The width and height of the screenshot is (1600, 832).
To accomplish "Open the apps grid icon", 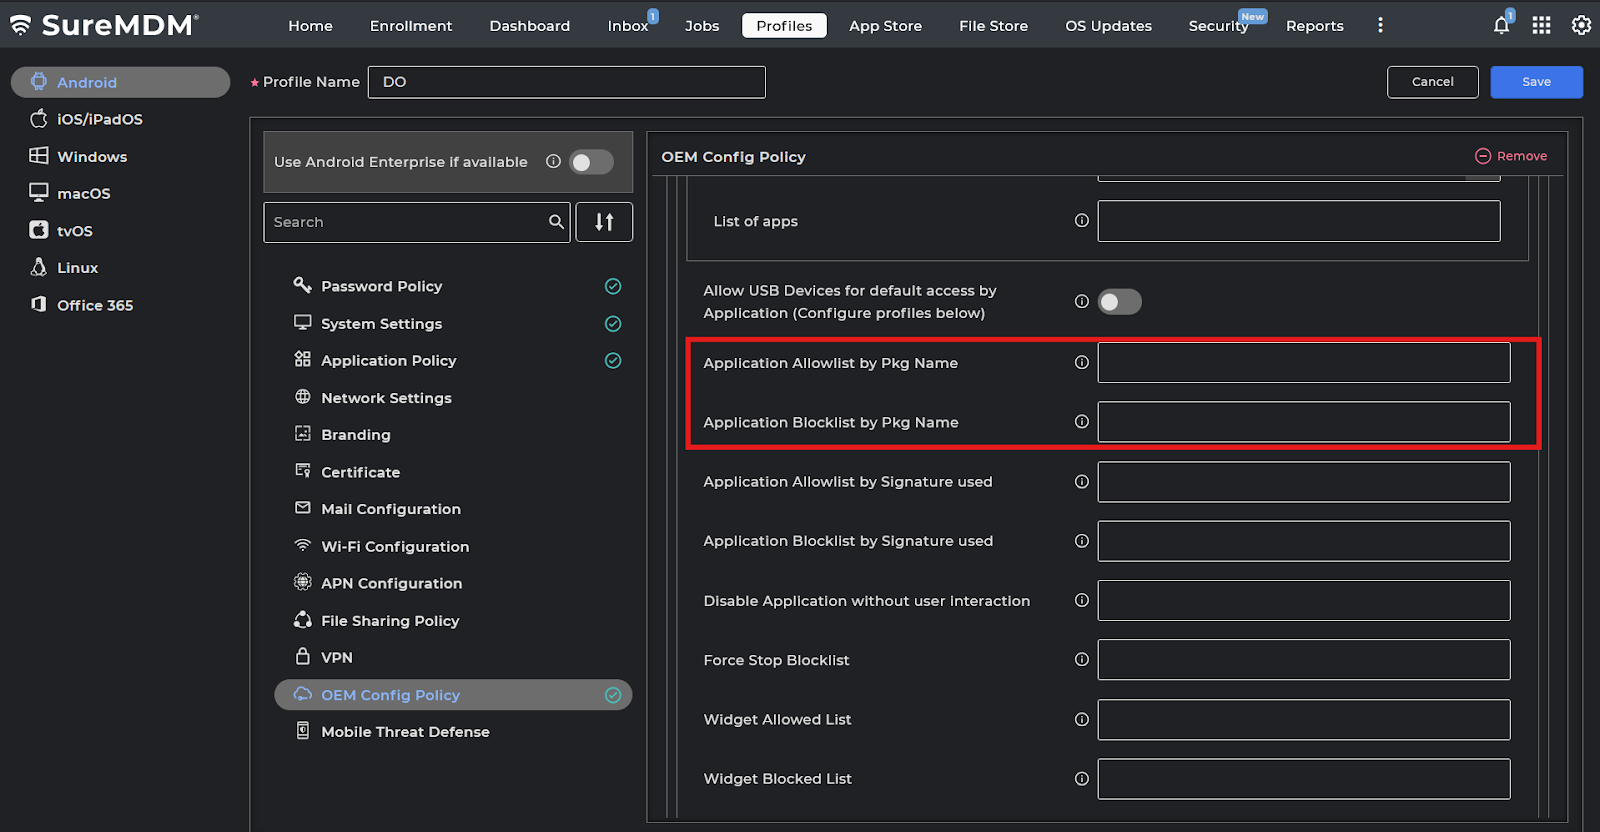I will click(x=1541, y=25).
